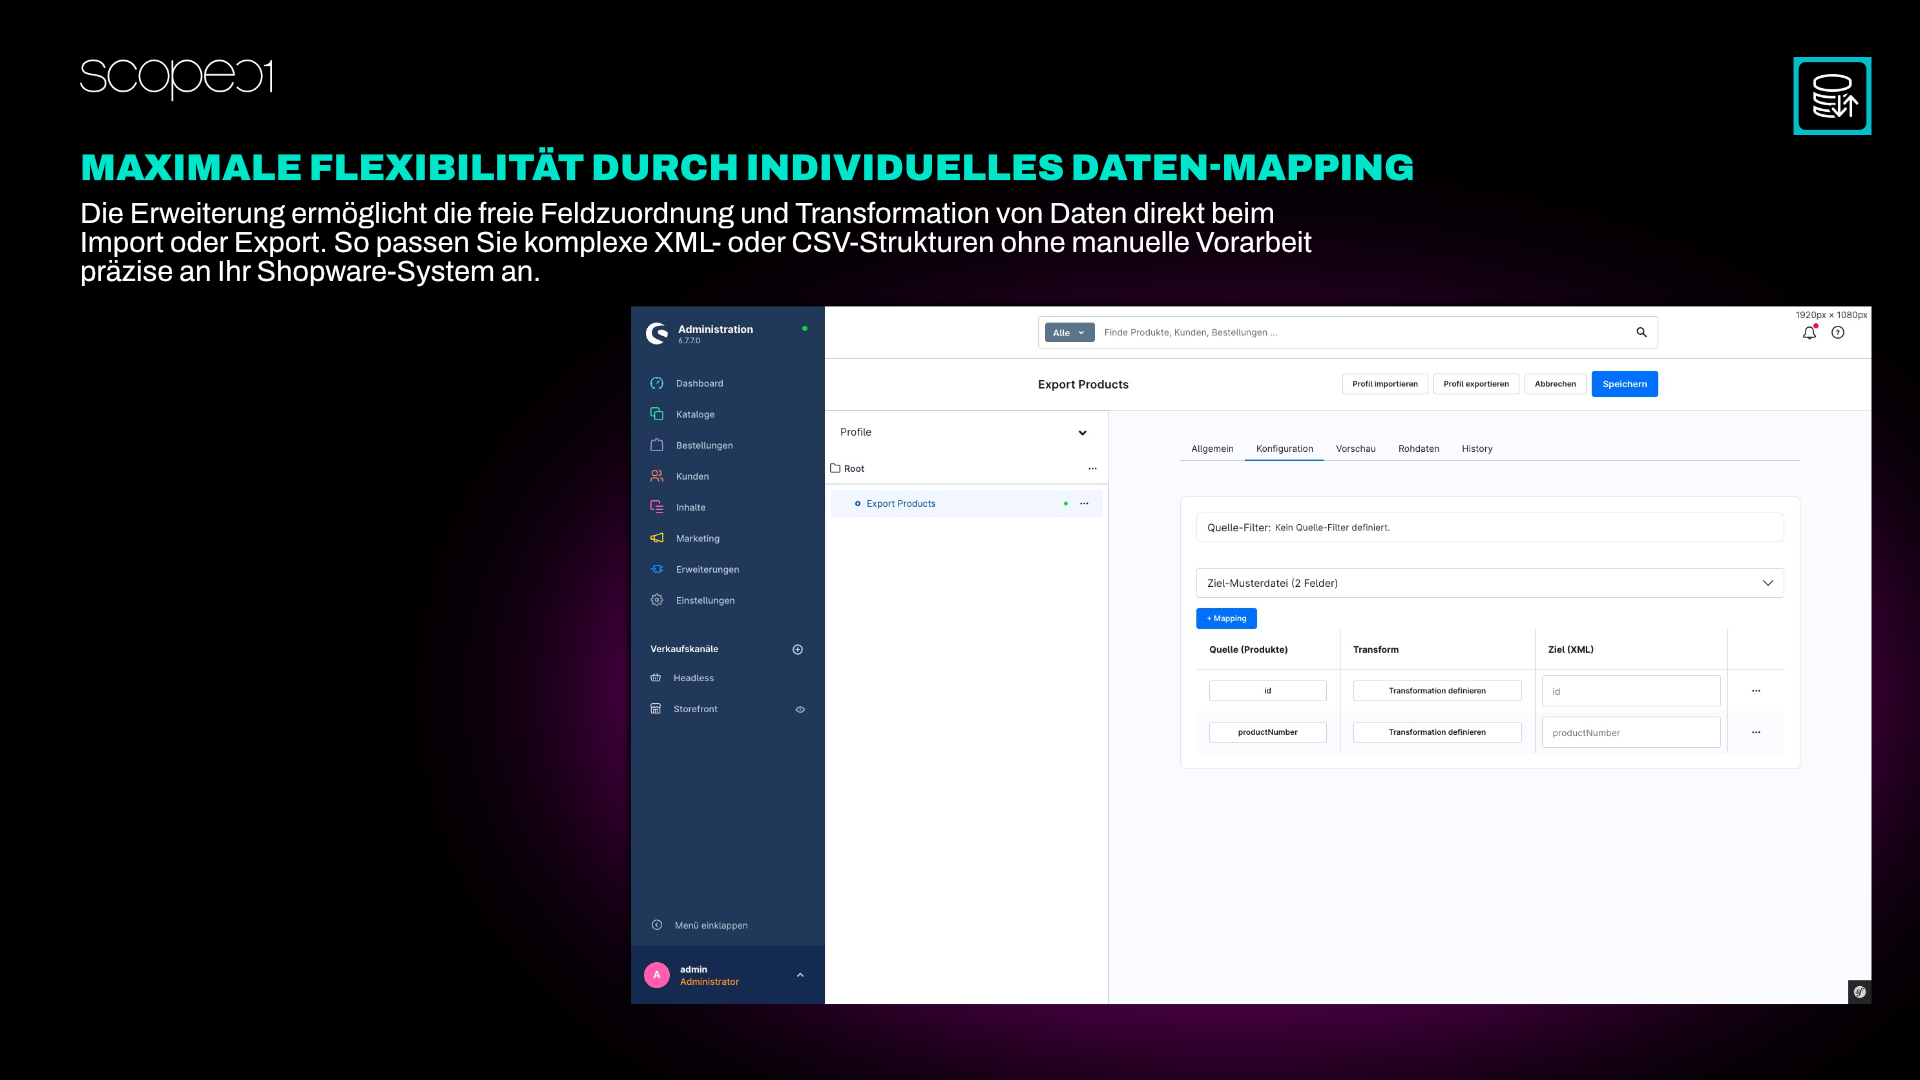The image size is (1920, 1080).
Task: Edit the productNumber target XML field
Action: point(1631,732)
